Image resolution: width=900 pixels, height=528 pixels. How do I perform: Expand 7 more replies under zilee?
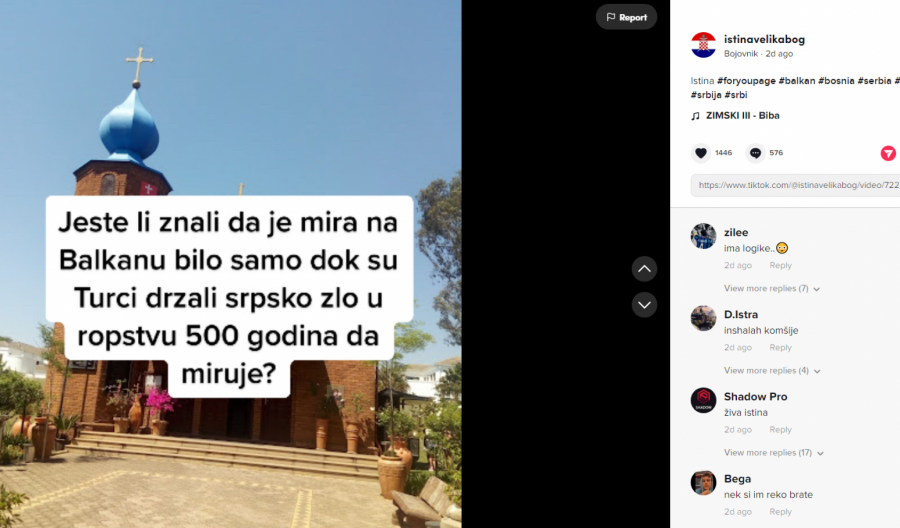771,289
